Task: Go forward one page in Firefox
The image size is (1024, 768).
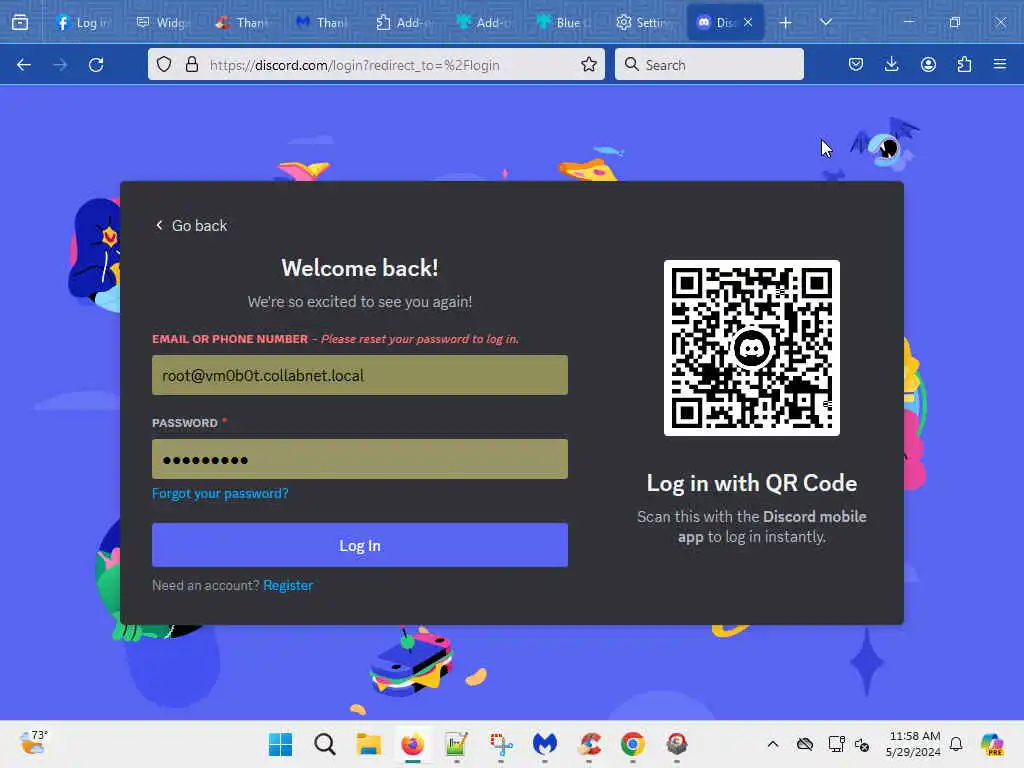Action: point(60,65)
